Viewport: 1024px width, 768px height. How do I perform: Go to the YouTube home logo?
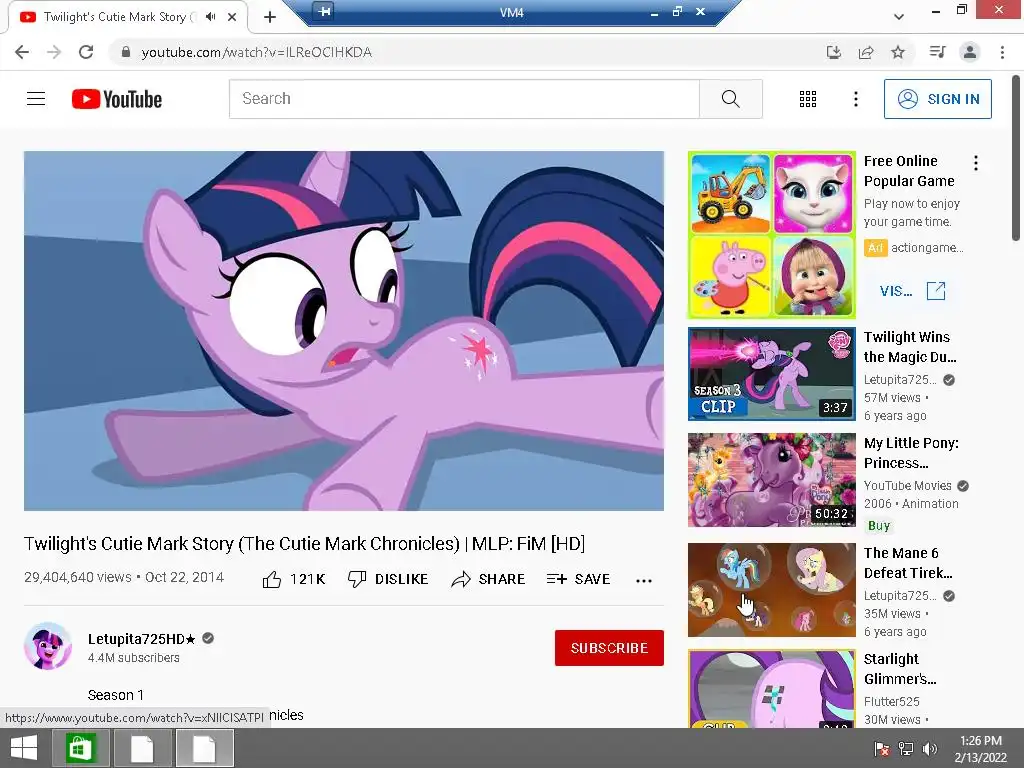tap(117, 99)
